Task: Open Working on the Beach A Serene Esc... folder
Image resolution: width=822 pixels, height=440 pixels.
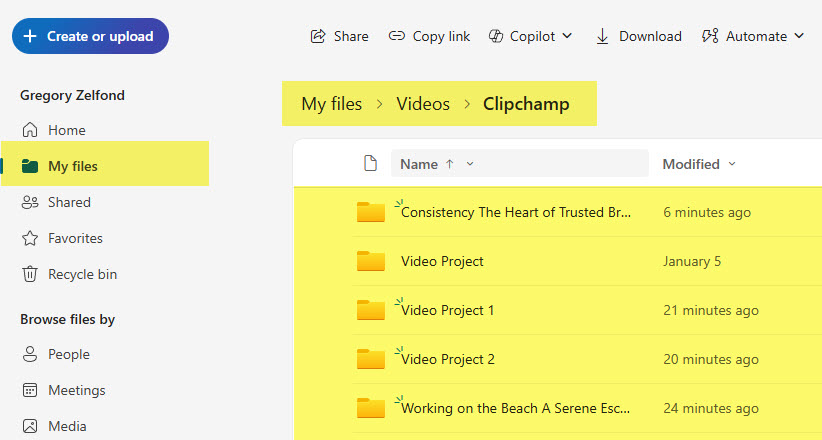Action: [x=515, y=409]
